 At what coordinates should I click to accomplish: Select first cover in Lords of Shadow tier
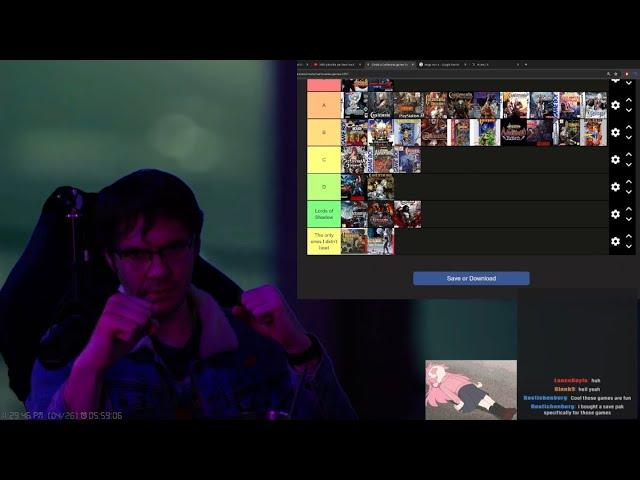pos(354,214)
